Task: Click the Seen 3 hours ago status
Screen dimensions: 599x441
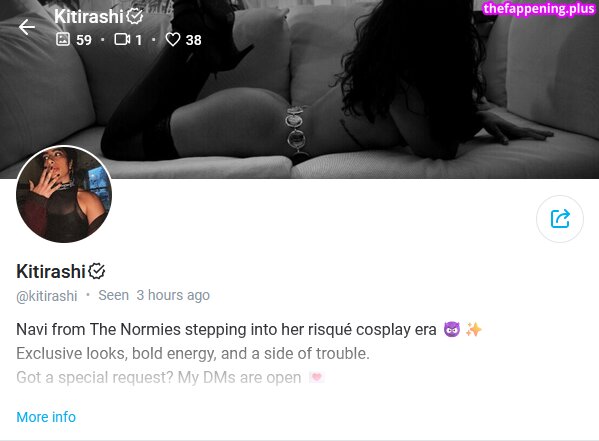Action: [x=154, y=295]
